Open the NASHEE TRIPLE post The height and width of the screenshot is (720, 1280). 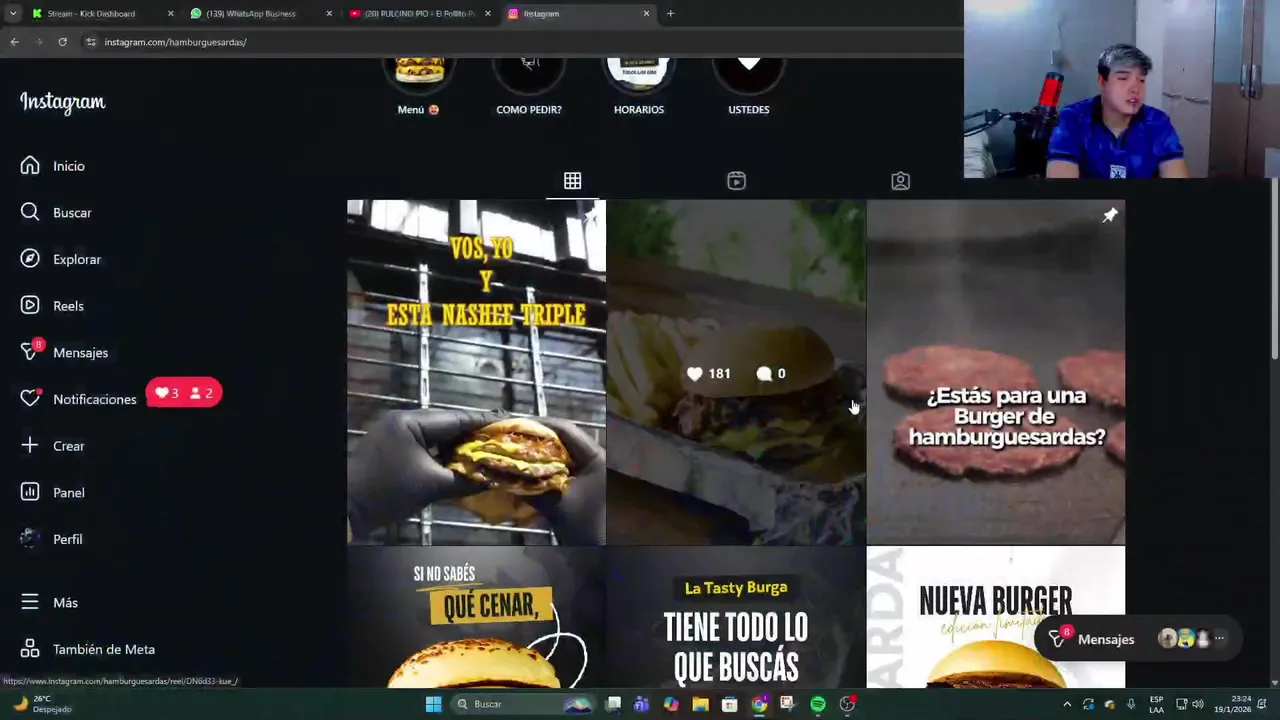click(x=476, y=372)
